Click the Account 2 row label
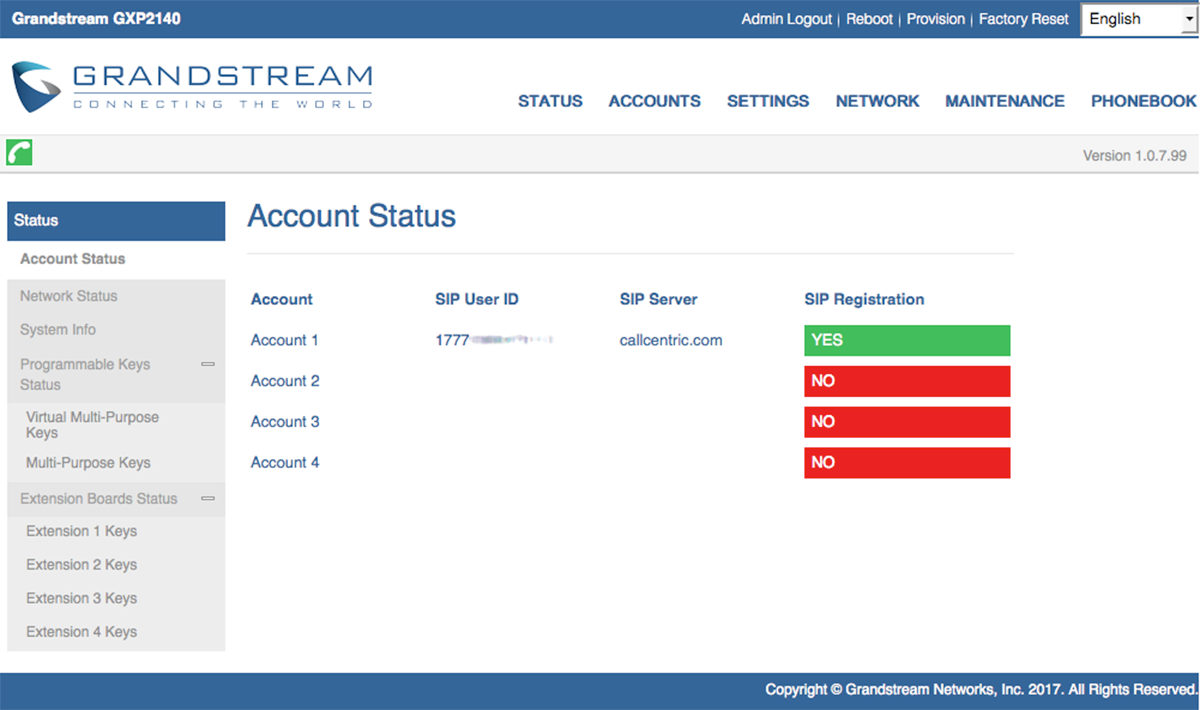The height and width of the screenshot is (710, 1200). (285, 381)
